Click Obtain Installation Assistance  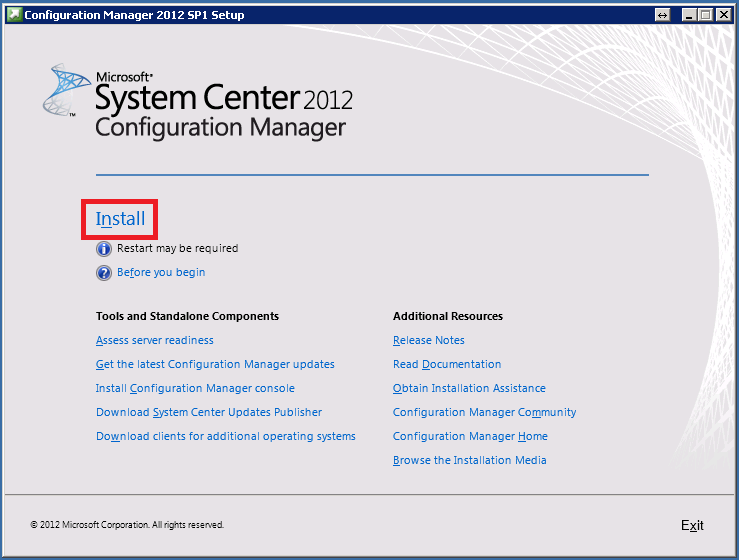[x=469, y=388]
